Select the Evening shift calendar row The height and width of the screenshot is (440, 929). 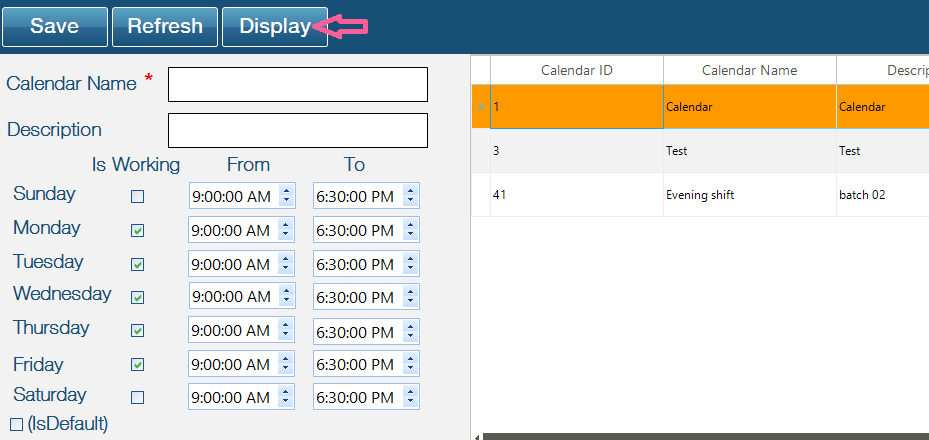(699, 195)
